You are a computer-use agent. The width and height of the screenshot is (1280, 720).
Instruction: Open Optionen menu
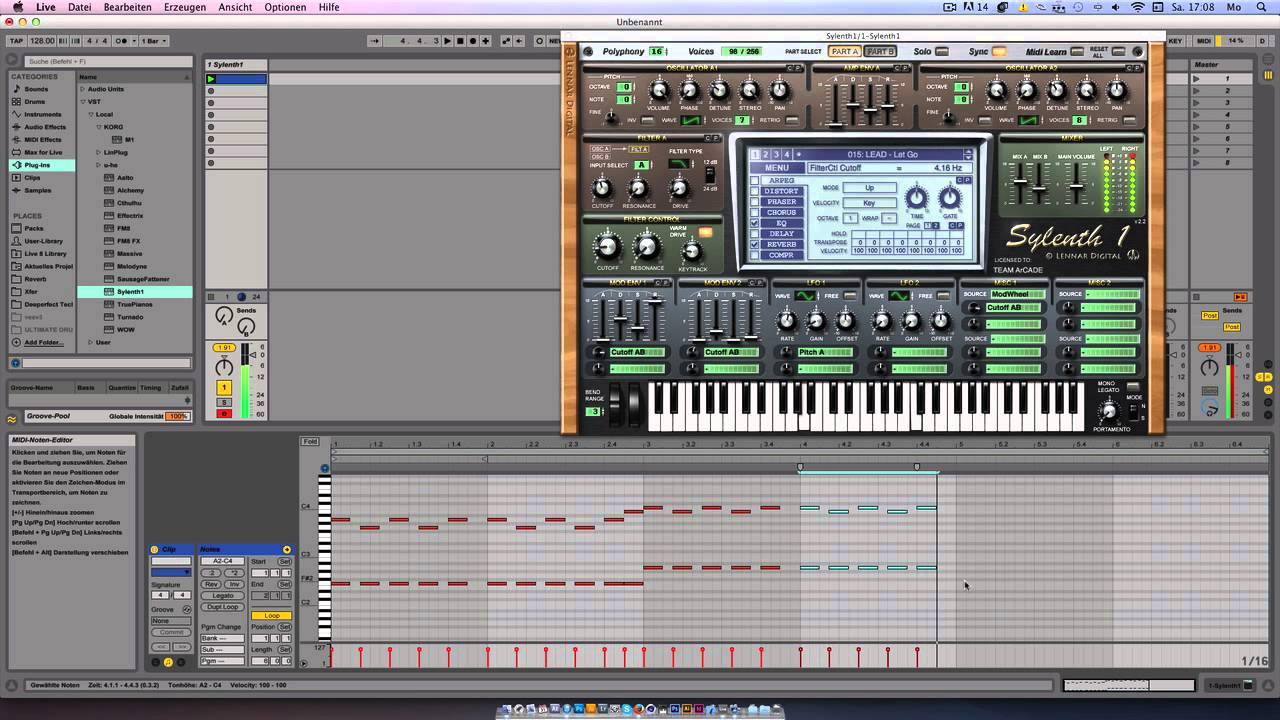(285, 7)
